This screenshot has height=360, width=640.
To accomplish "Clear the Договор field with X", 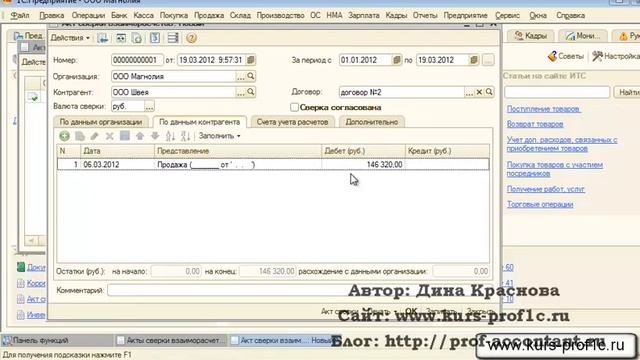I will coord(479,92).
